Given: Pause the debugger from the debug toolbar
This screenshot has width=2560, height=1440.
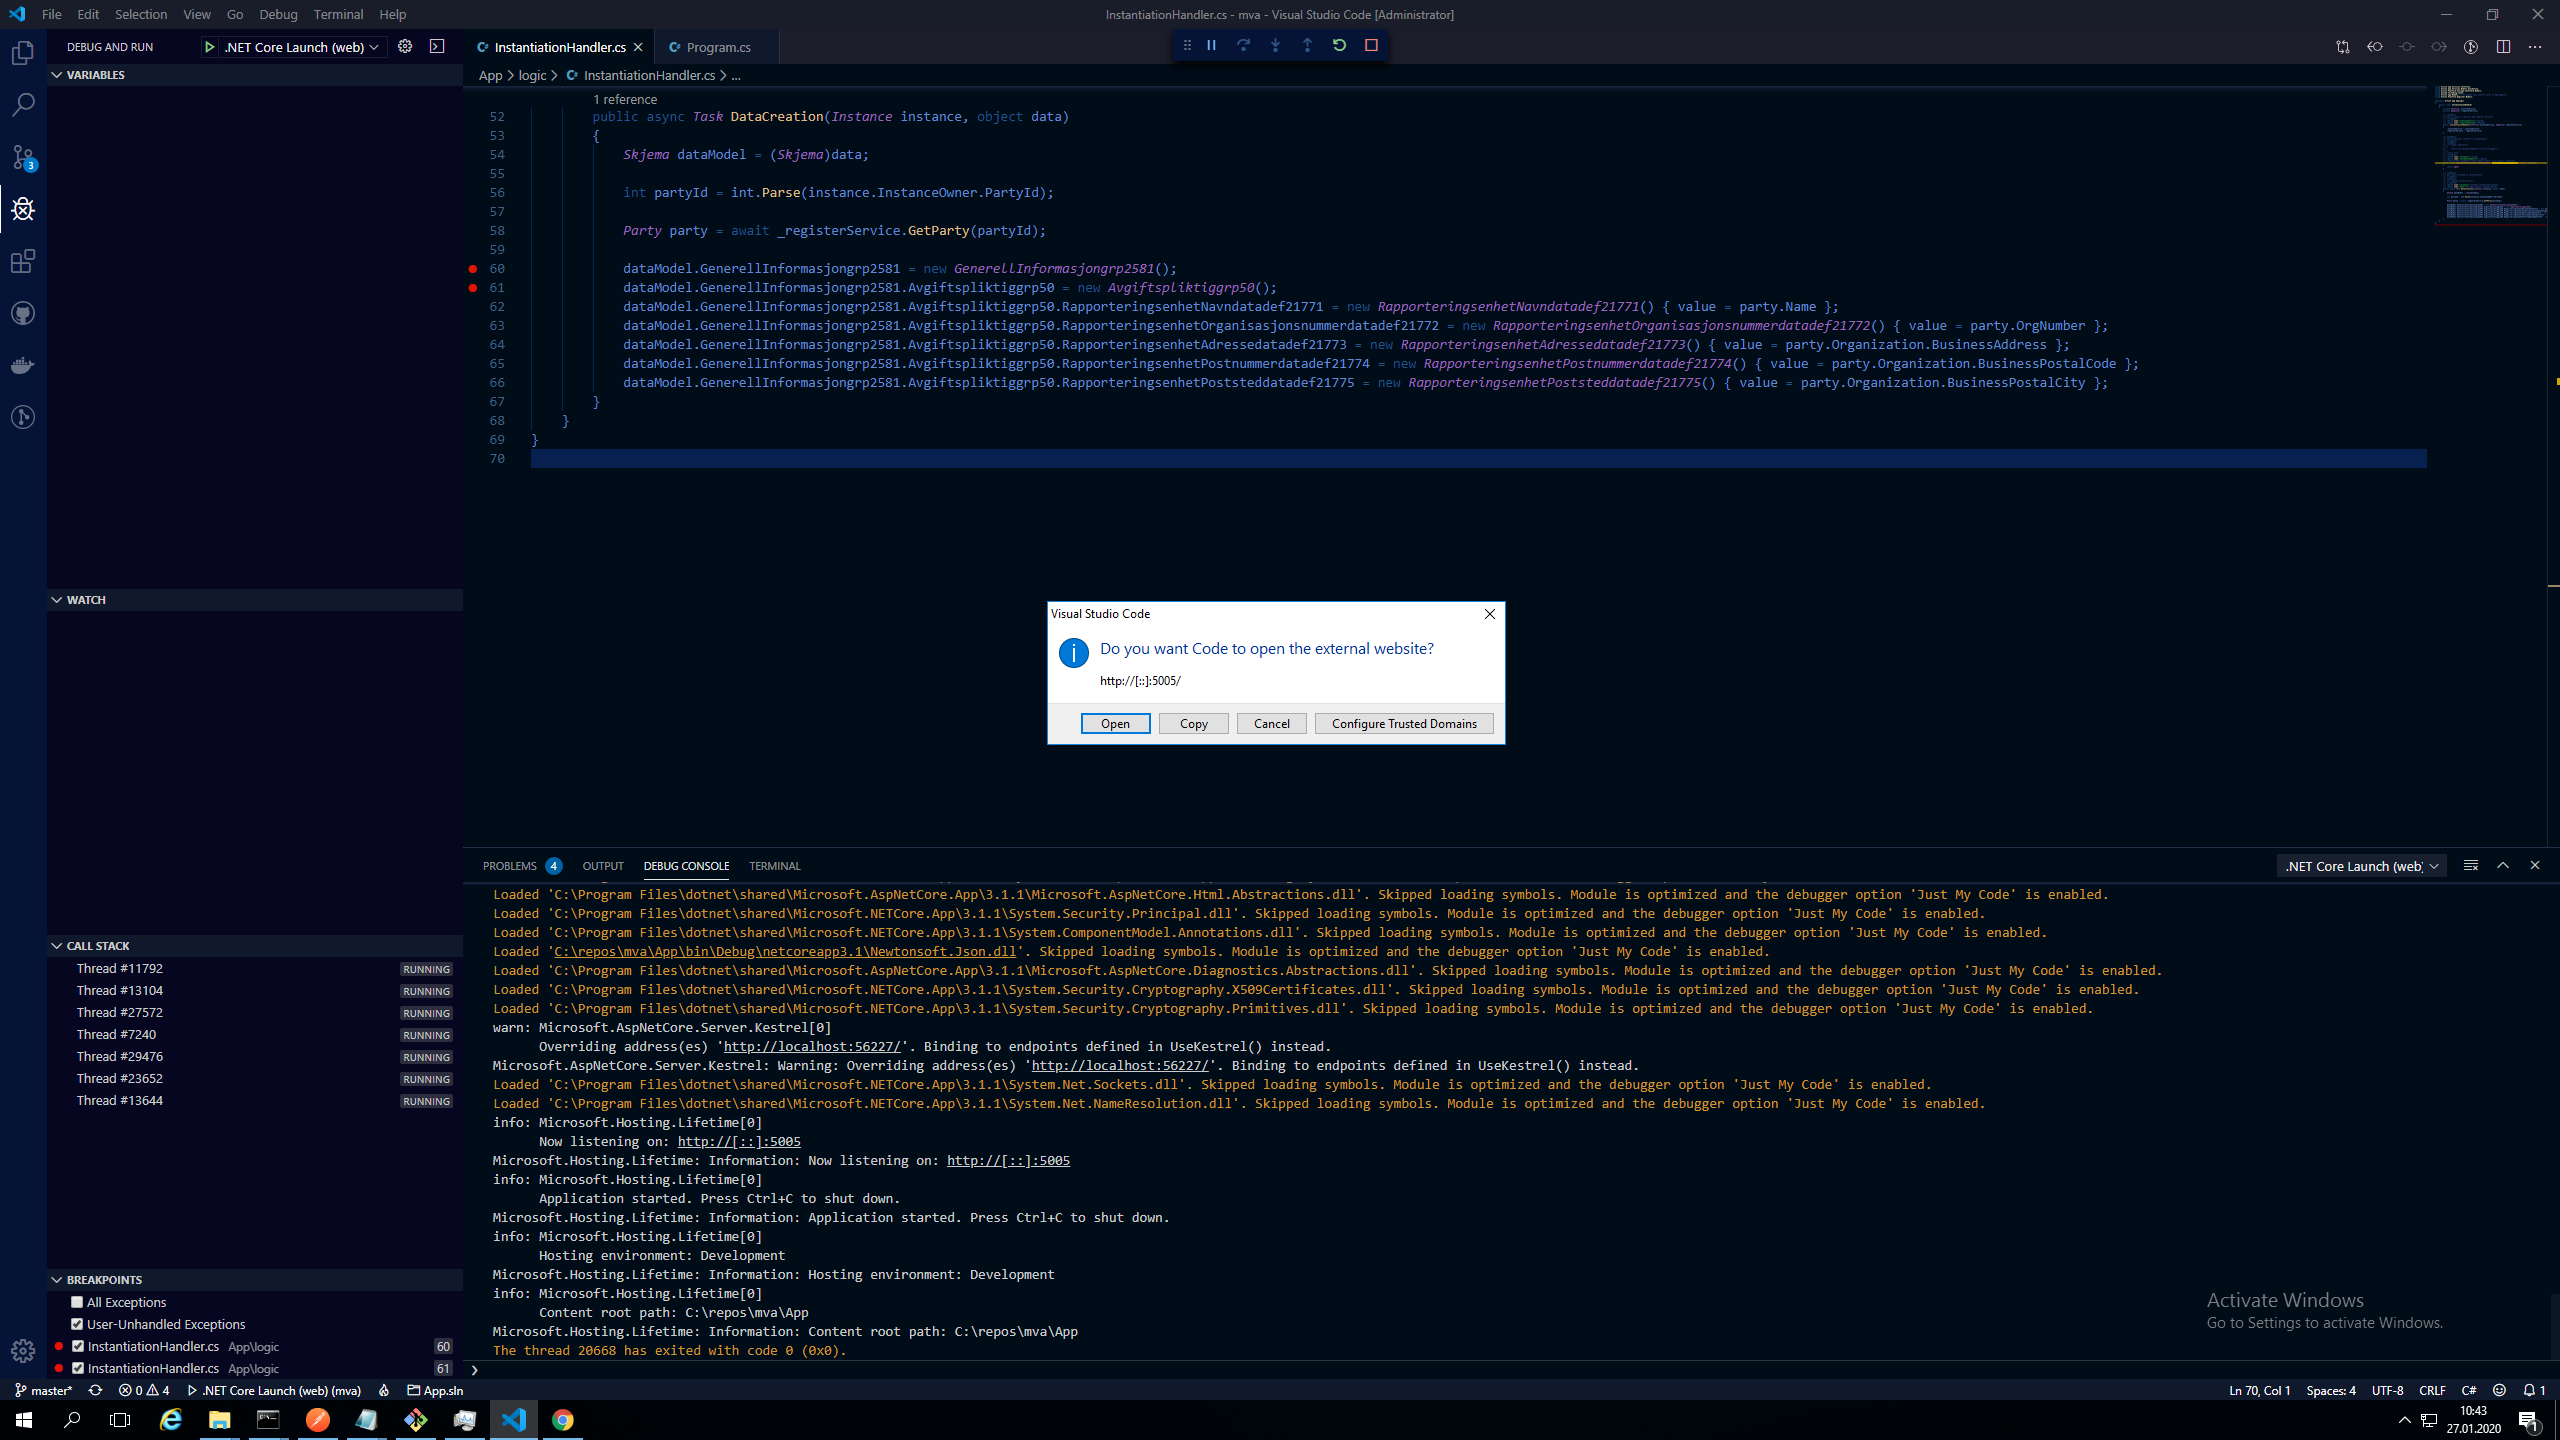Looking at the screenshot, I should (1211, 45).
